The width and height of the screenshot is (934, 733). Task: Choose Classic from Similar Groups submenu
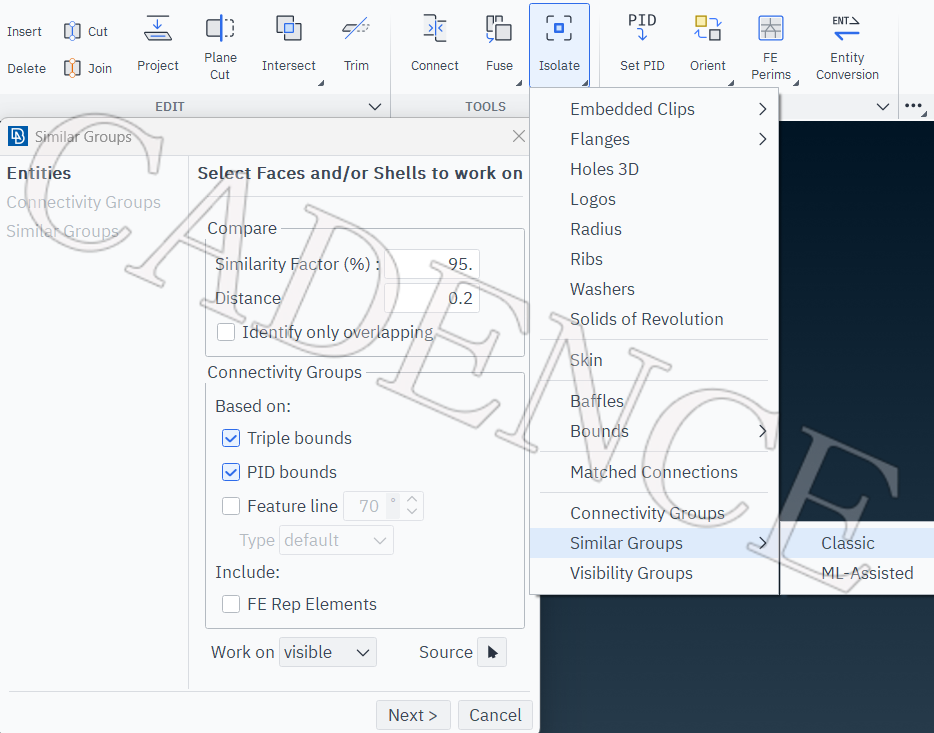click(857, 543)
